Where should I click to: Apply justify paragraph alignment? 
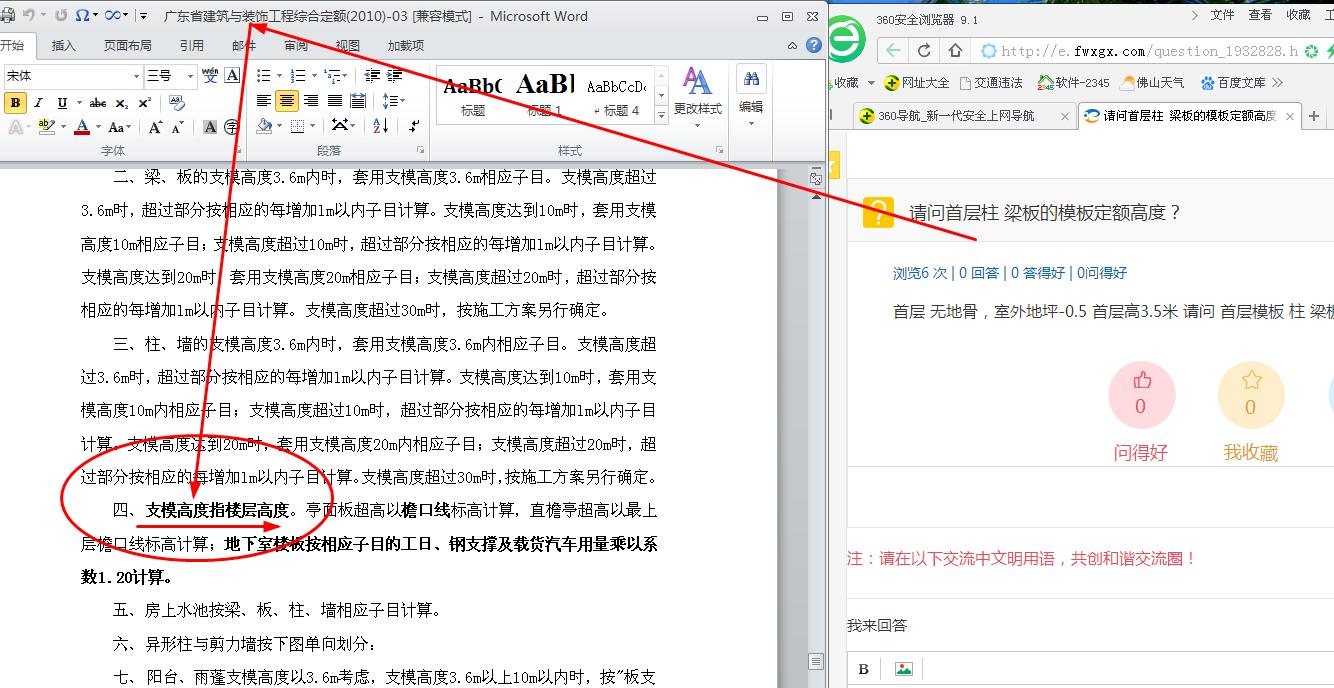[335, 101]
